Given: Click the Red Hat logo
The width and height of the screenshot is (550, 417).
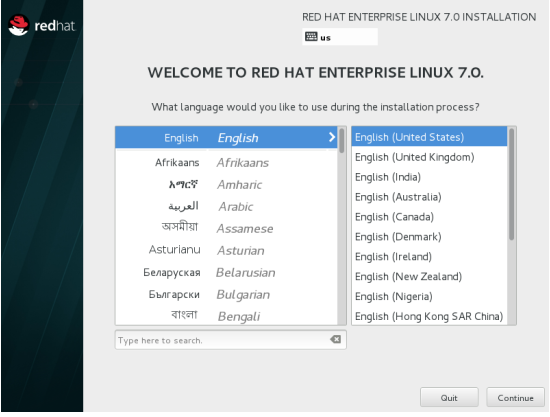Looking at the screenshot, I should click(41, 25).
